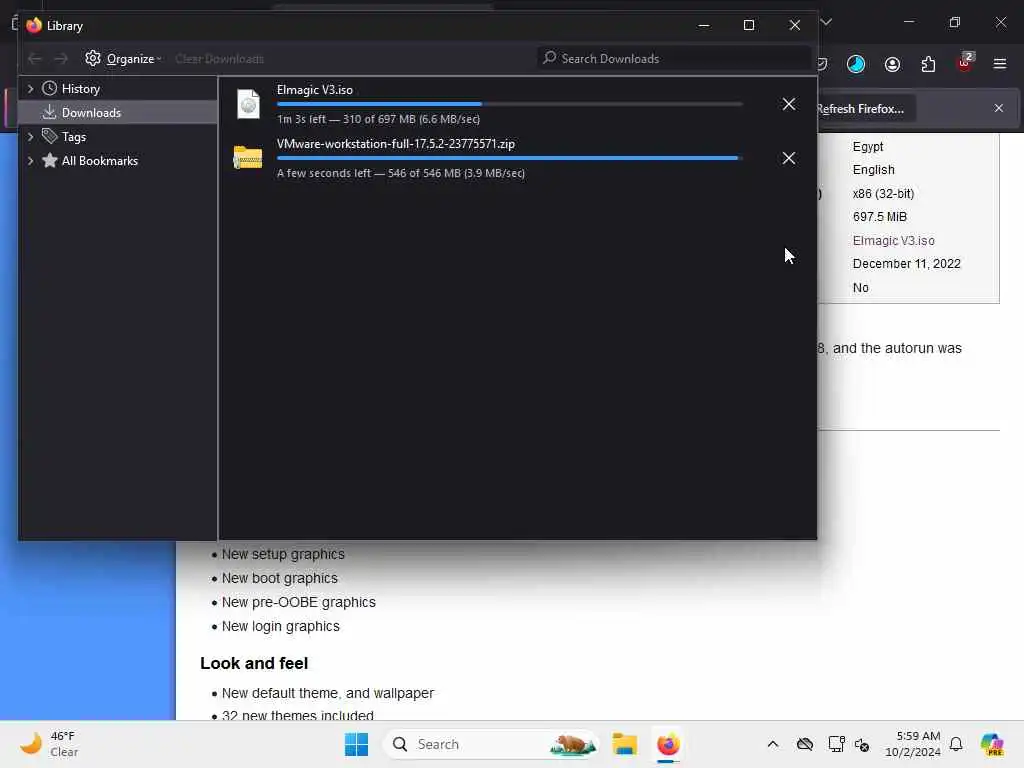Select Downloads in the Library sidebar
Screen dimensions: 1024x768
91,112
